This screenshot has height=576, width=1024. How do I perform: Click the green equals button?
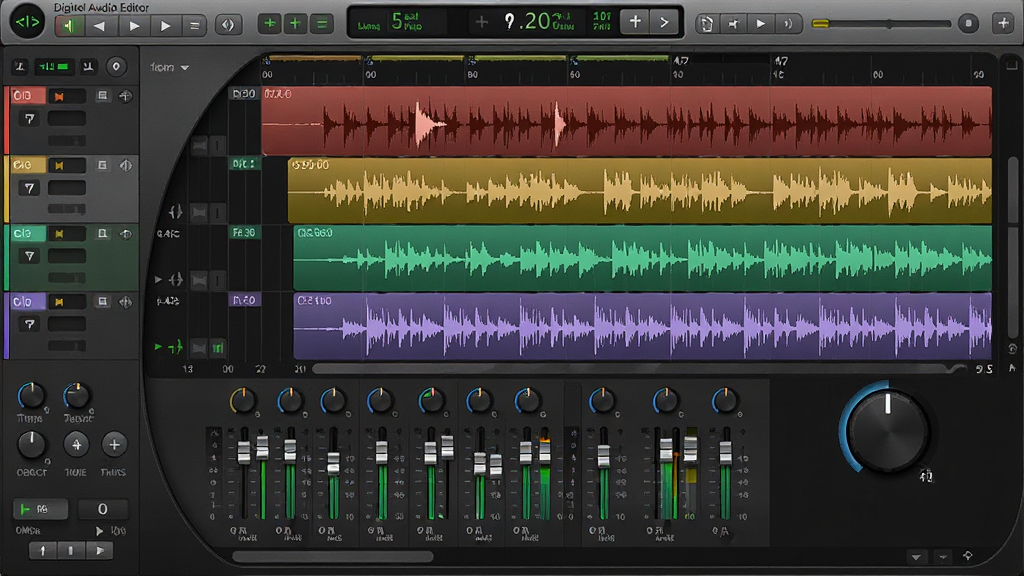[321, 24]
